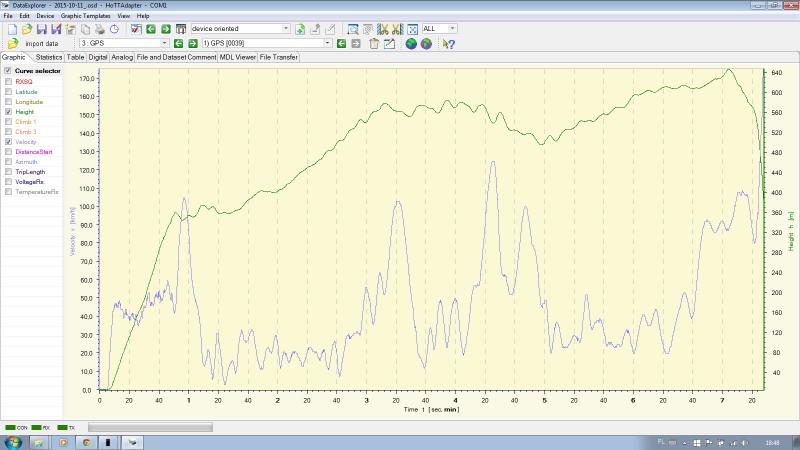Open the 'device oriented' dropdown
The width and height of the screenshot is (800, 450).
click(286, 29)
